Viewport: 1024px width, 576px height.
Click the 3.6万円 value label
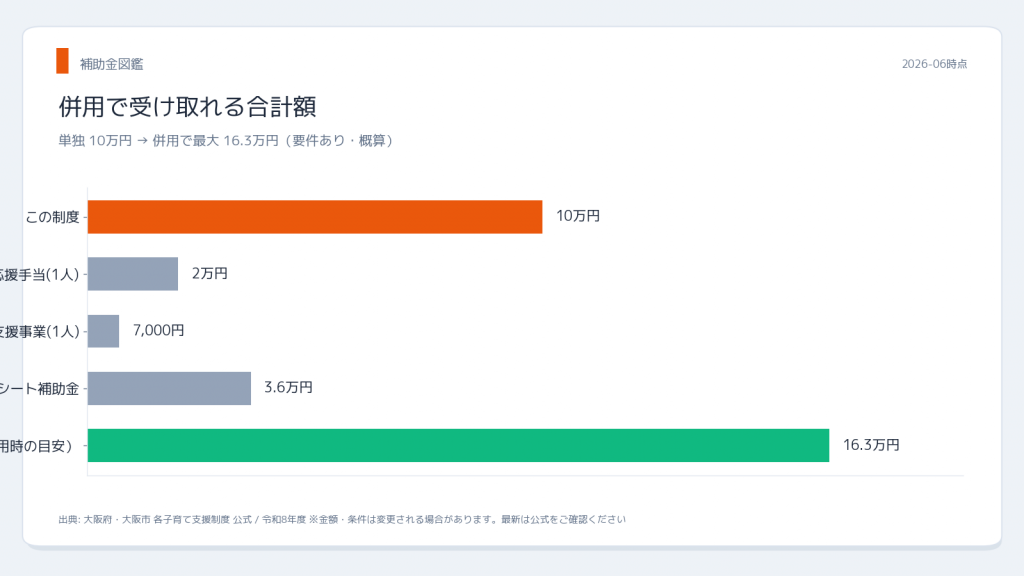point(289,387)
